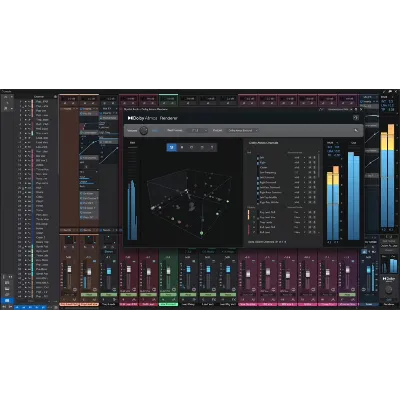Click the monitor icon below the green channel fader
Viewport: 400px width, 400px height.
point(174,290)
